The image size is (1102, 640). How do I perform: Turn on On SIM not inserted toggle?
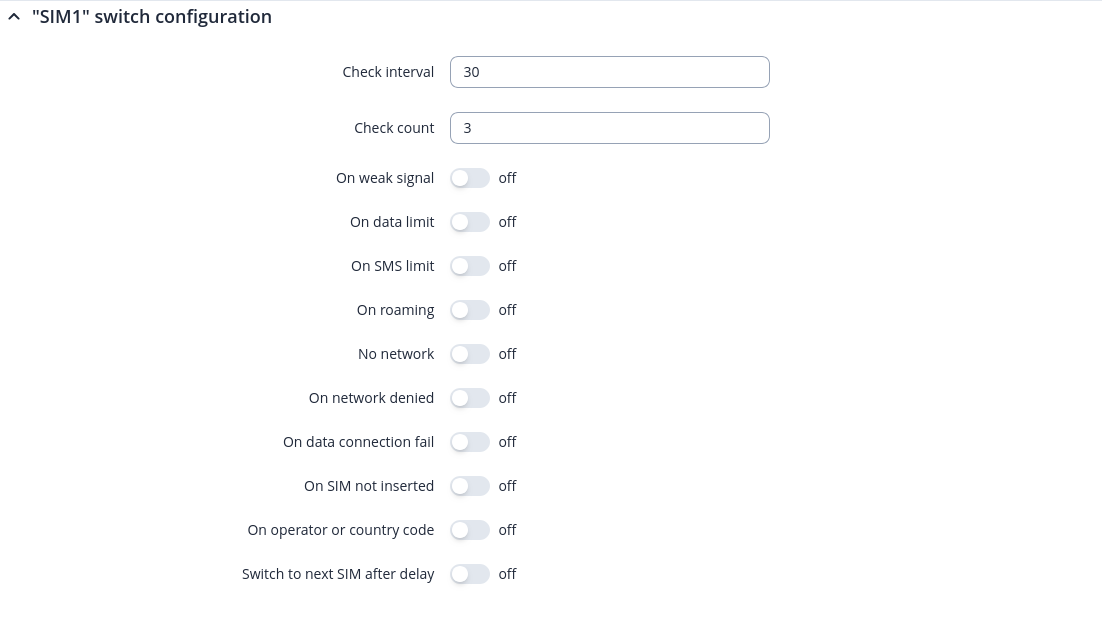469,486
